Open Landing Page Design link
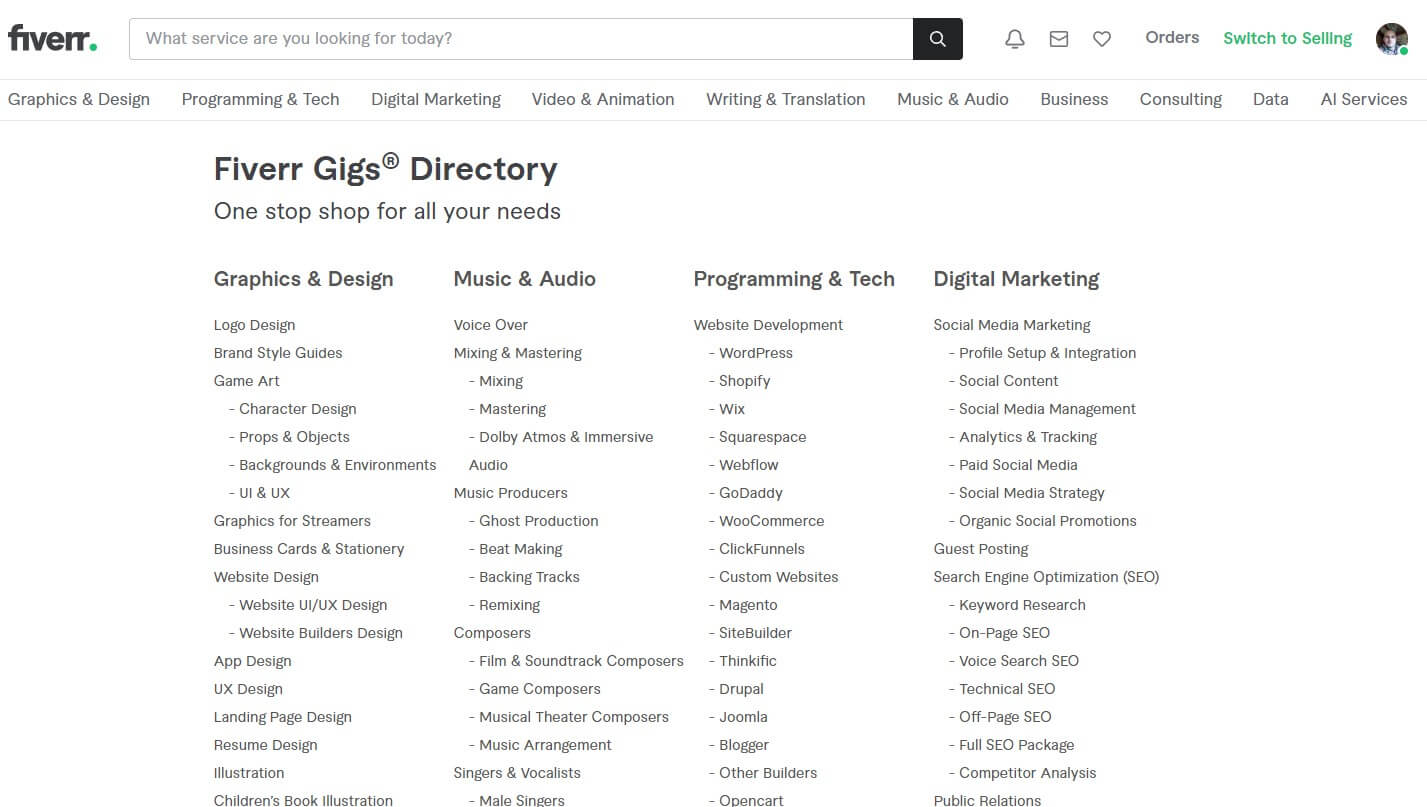The height and width of the screenshot is (807, 1427). click(x=283, y=717)
